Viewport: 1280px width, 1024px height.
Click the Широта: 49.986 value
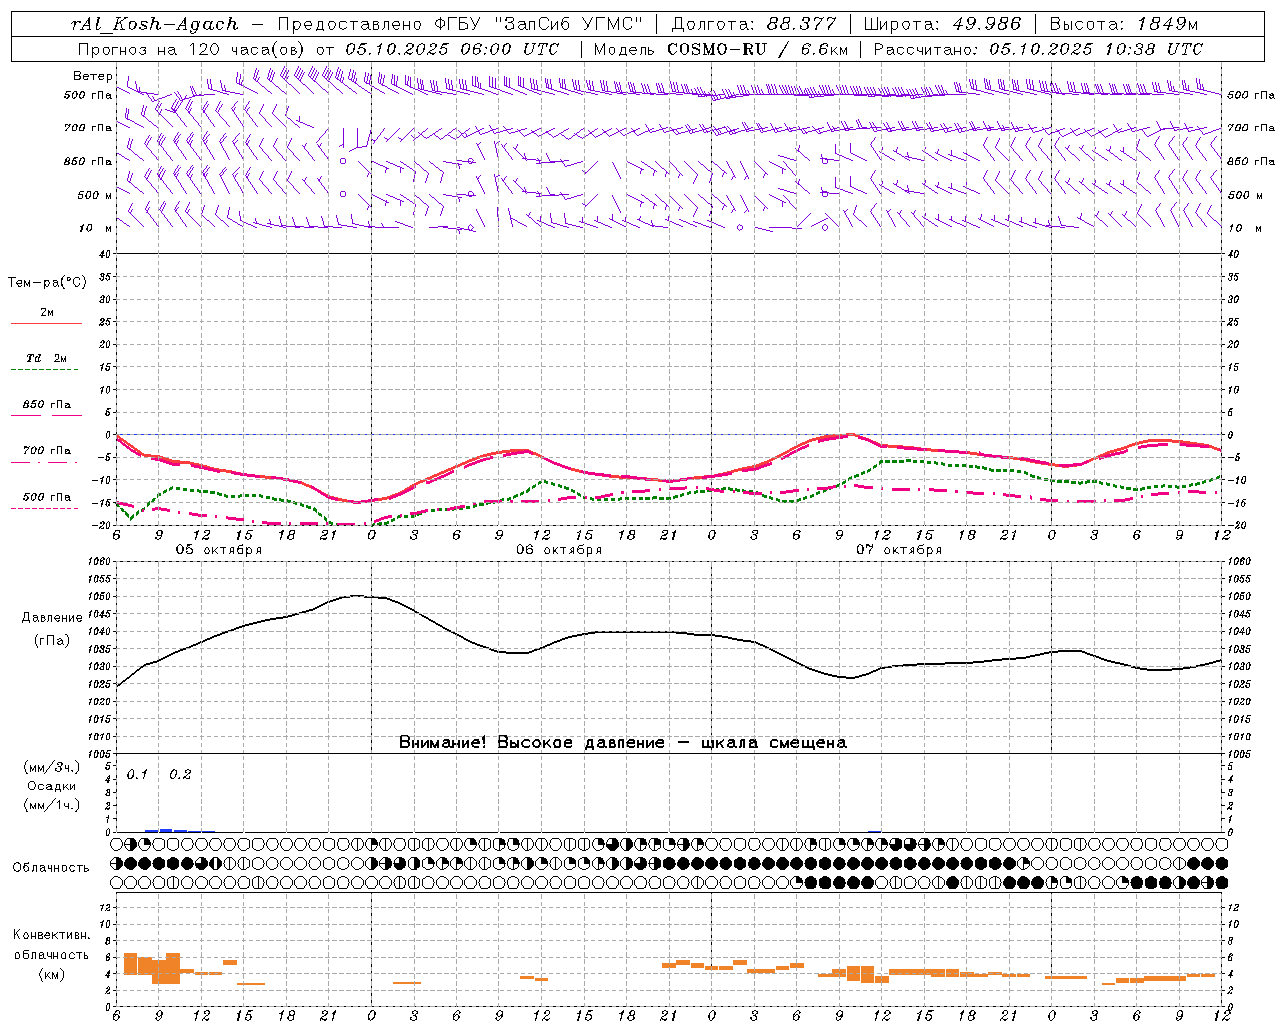(x=942, y=24)
